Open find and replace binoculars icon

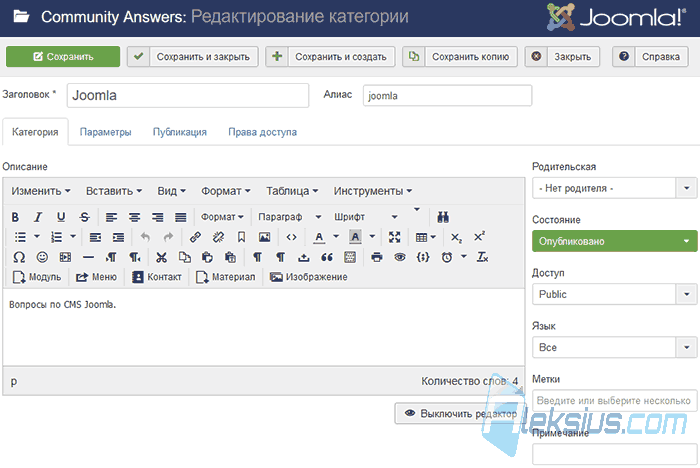(443, 217)
